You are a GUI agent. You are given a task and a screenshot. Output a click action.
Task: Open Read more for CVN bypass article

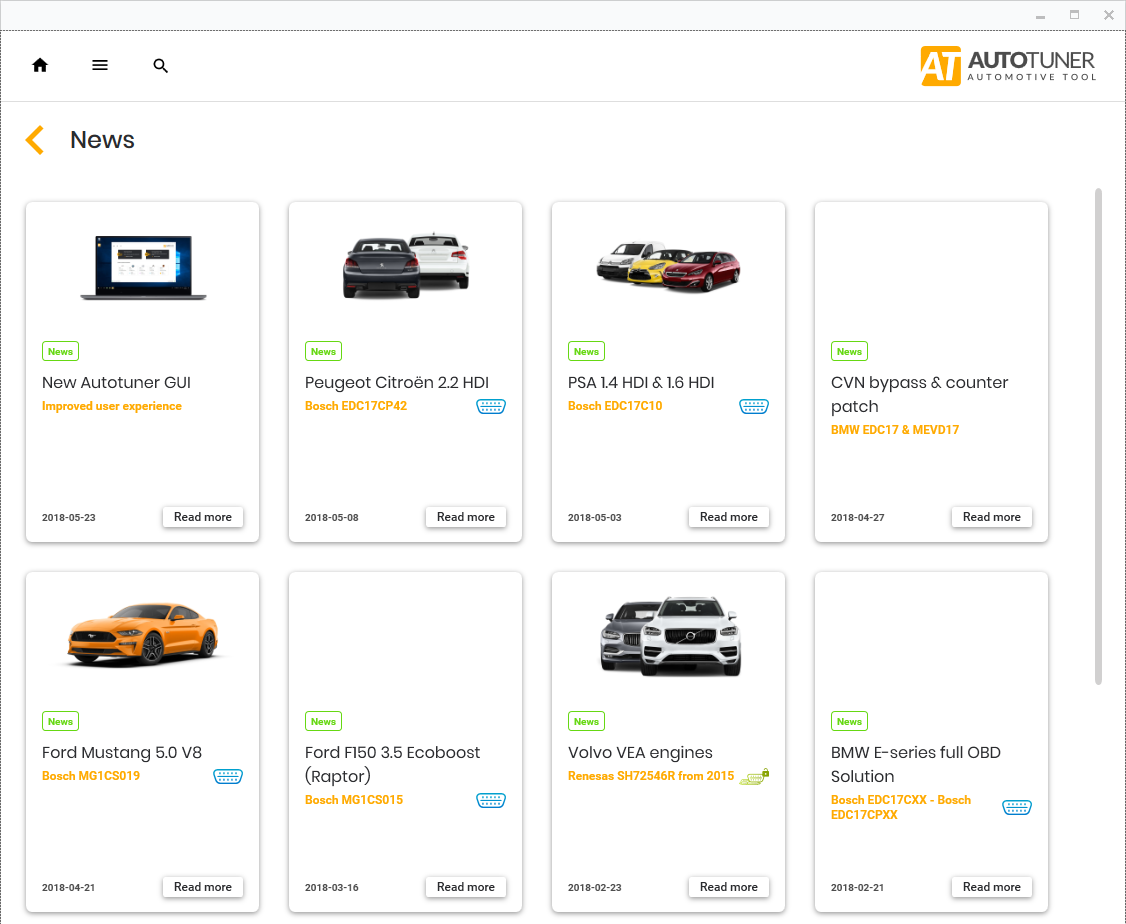(991, 517)
